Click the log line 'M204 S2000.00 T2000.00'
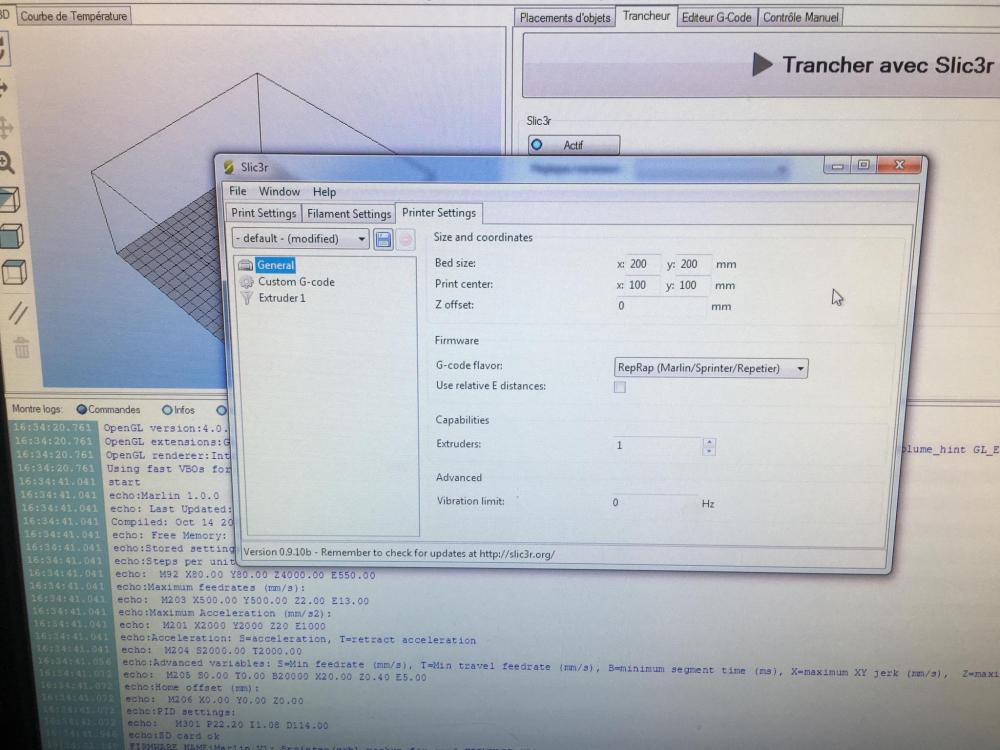This screenshot has width=1000, height=750. [233, 651]
